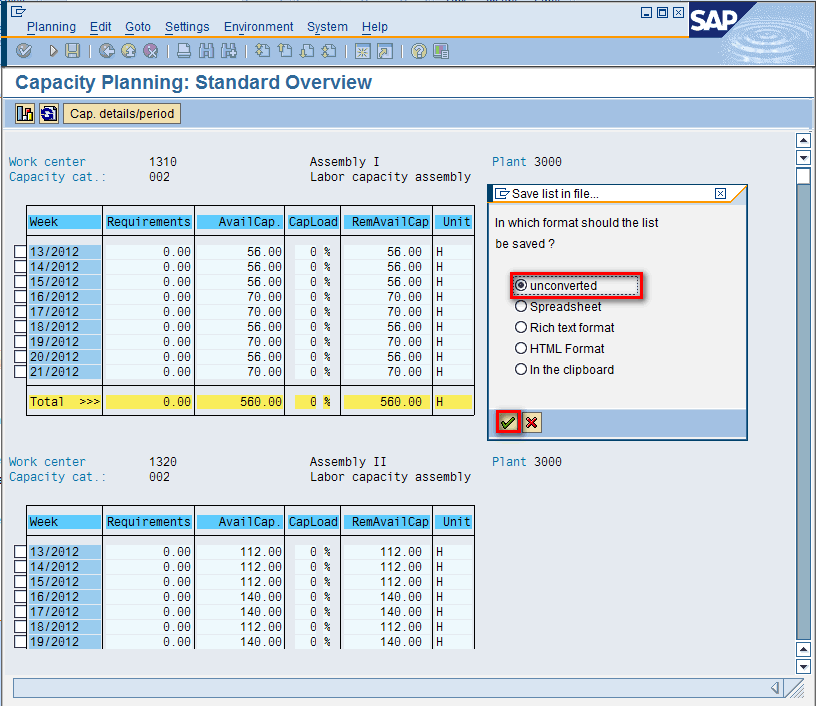Select the Rich text format option
This screenshot has width=816, height=706.
(521, 328)
